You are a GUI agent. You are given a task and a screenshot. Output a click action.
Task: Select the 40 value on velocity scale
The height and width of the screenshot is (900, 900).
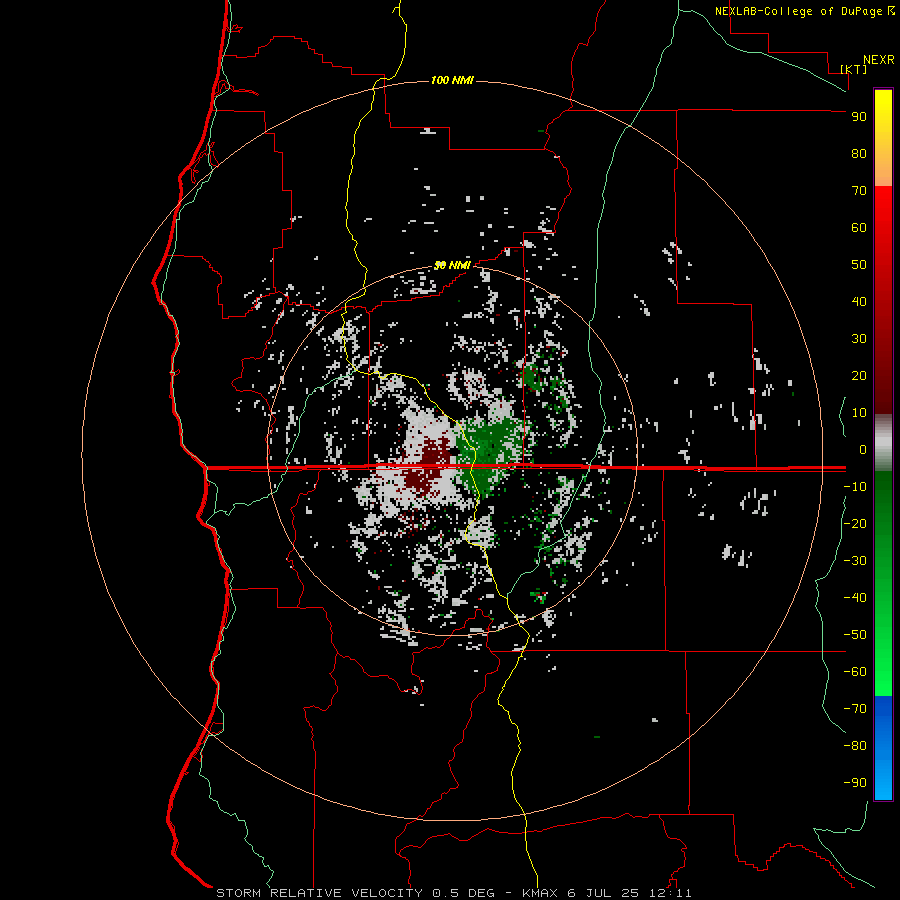click(859, 301)
